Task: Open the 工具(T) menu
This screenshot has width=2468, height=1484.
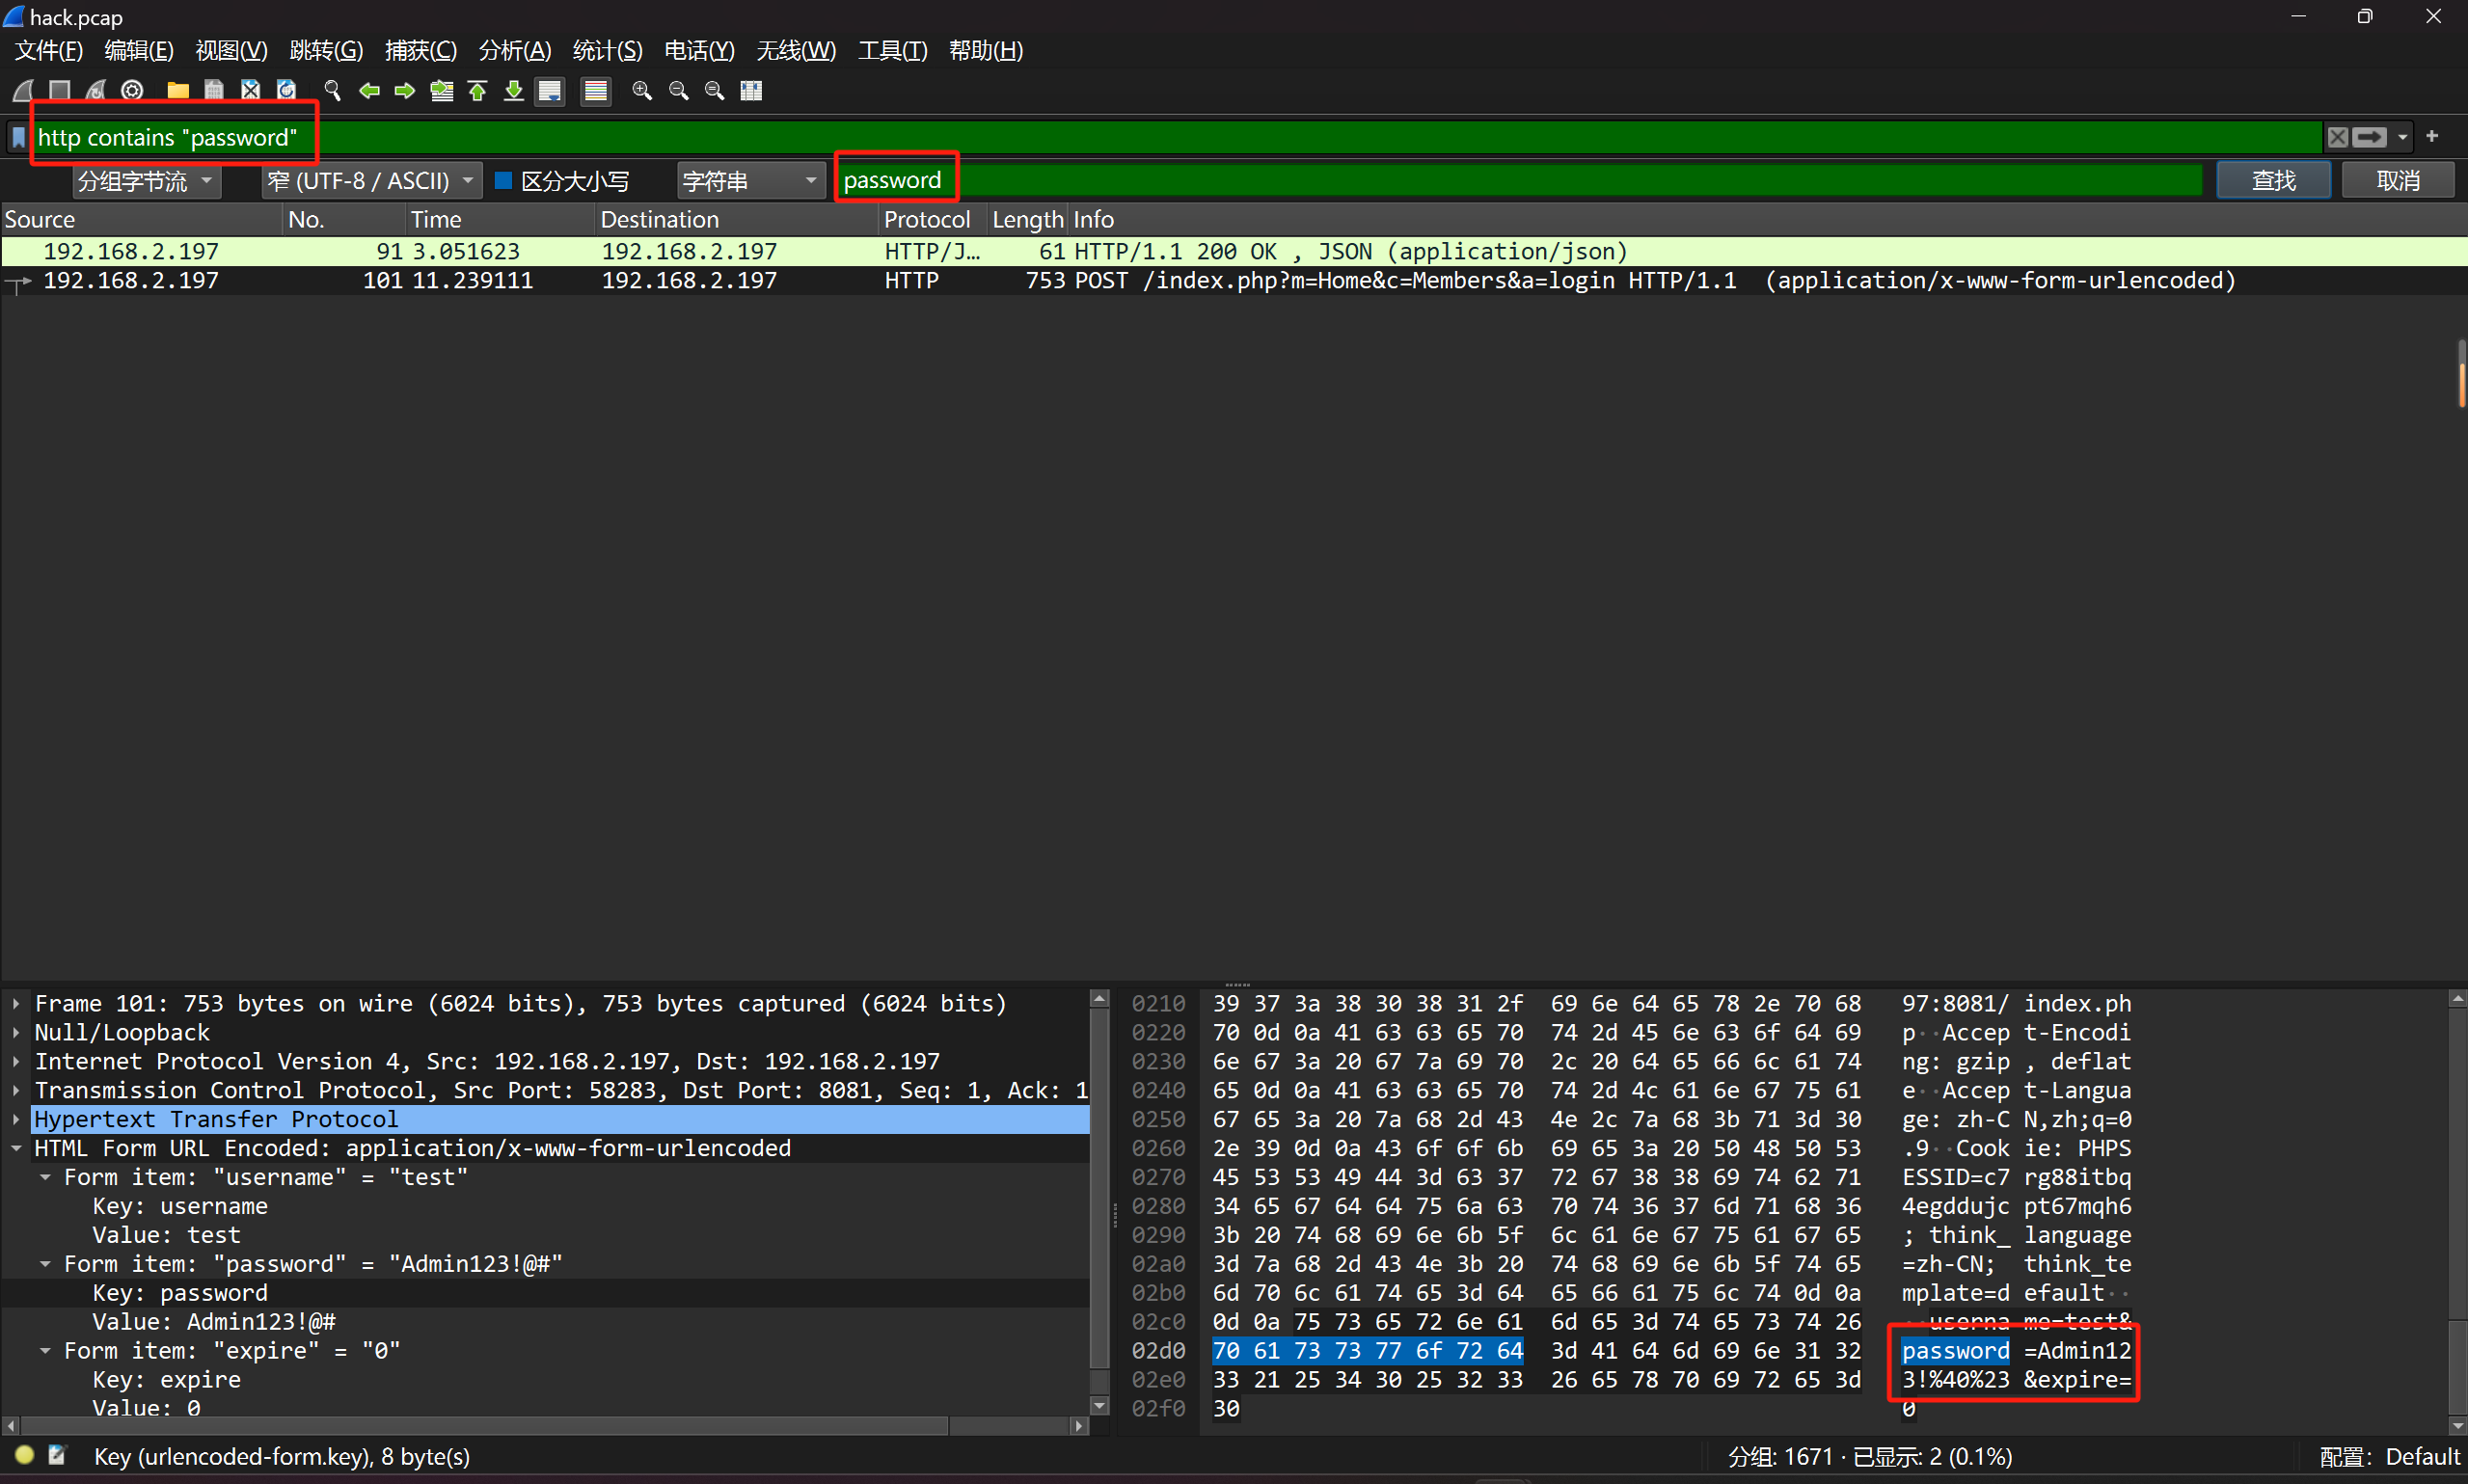Action: coord(893,51)
